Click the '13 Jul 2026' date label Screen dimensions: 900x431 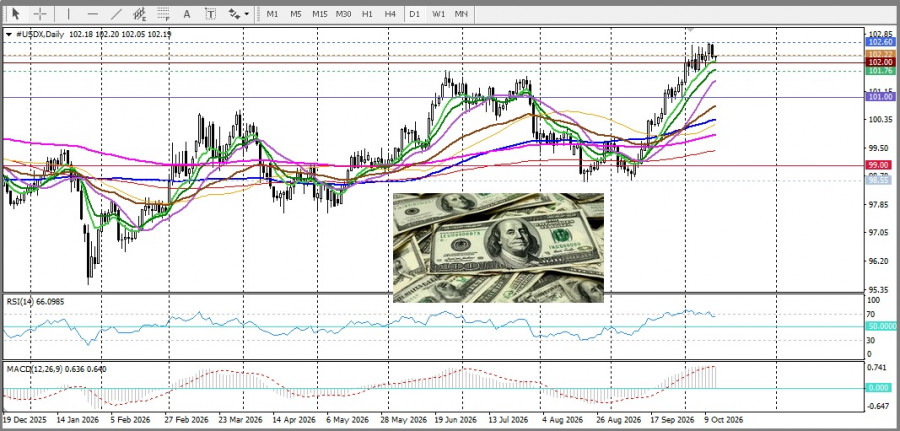tap(509, 419)
